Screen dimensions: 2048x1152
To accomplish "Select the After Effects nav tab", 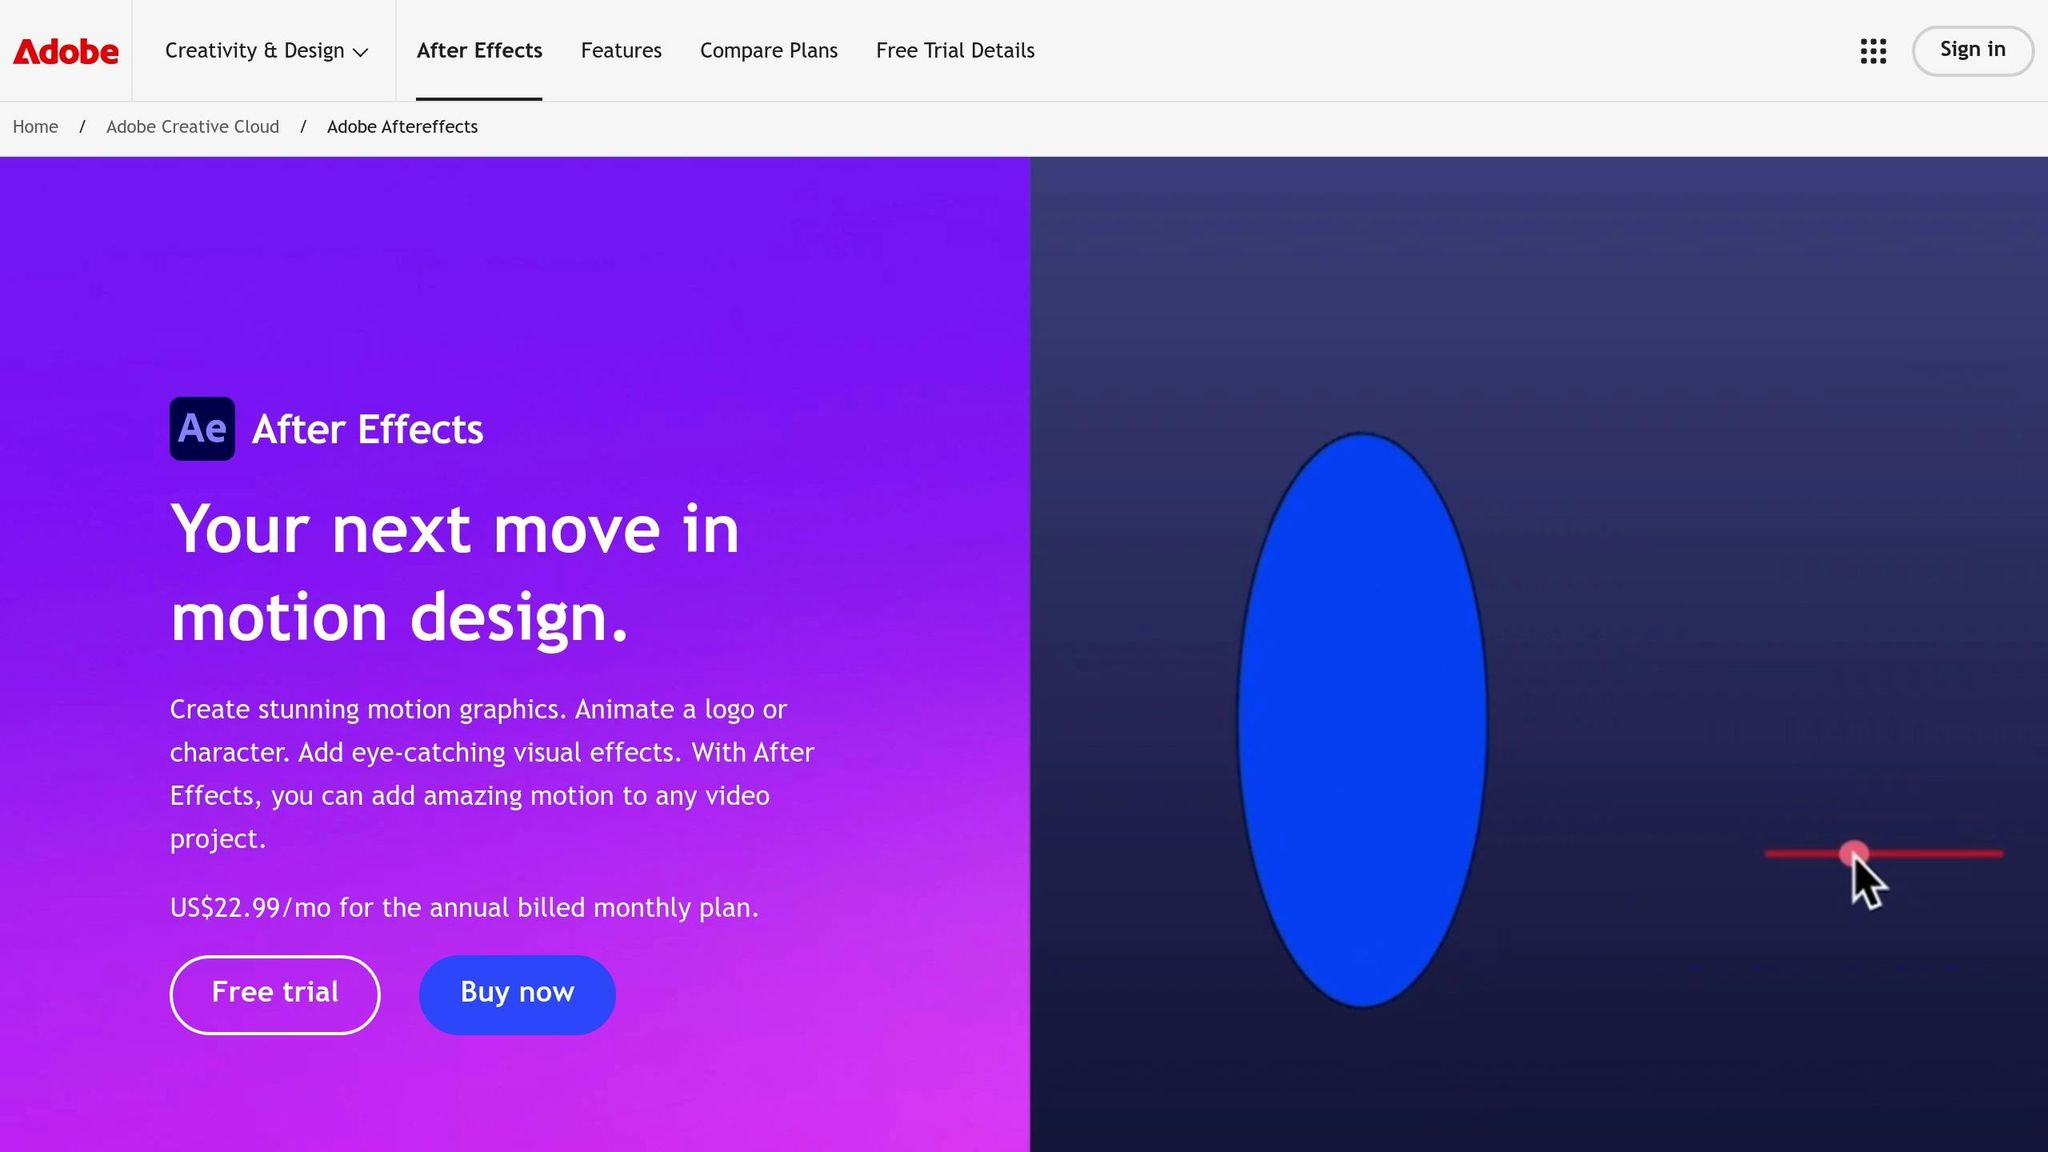I will [x=479, y=51].
